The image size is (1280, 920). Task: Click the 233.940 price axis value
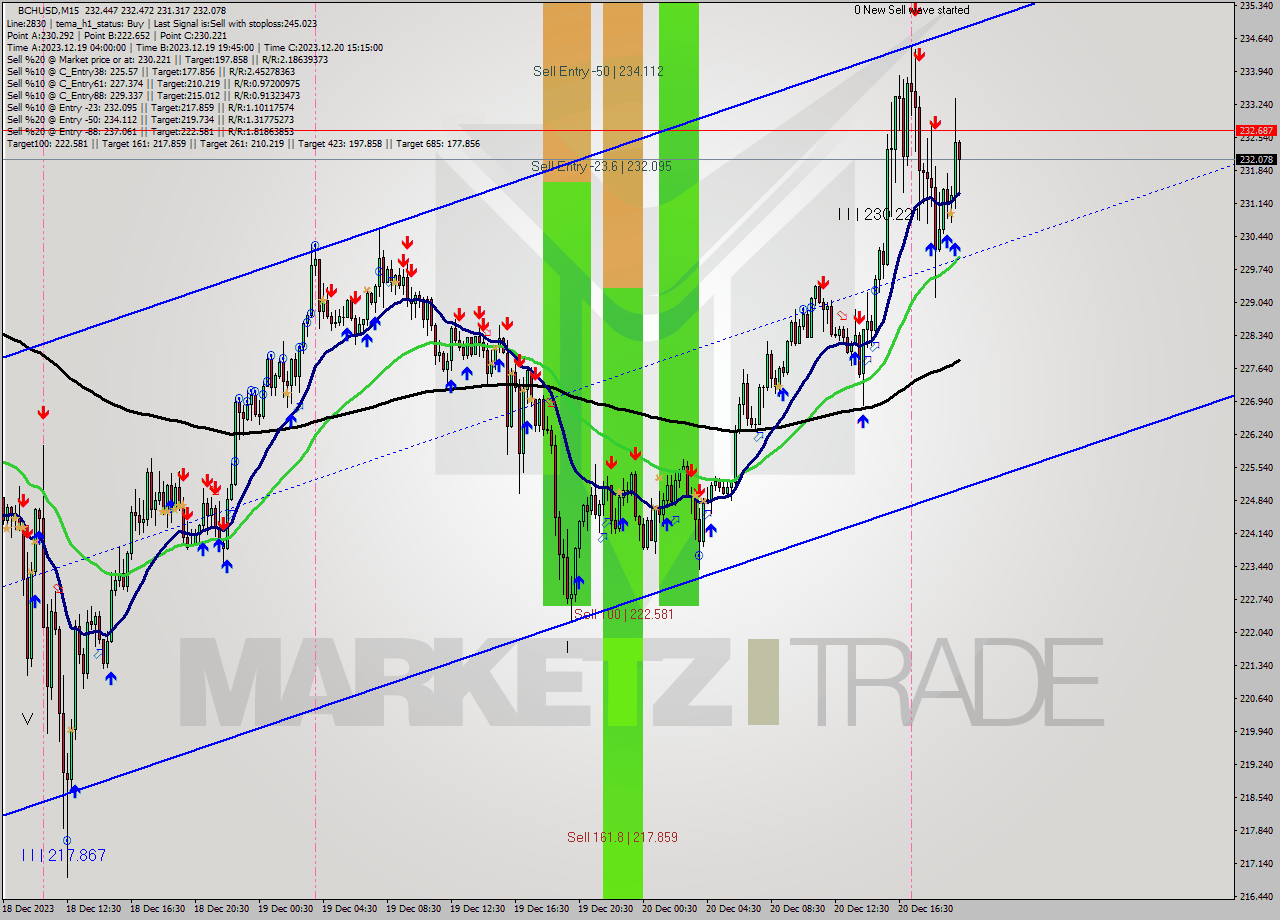tap(1256, 72)
